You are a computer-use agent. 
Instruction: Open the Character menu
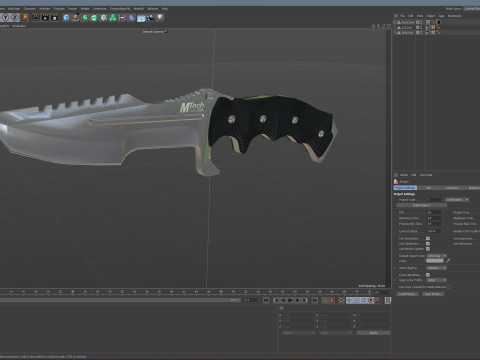click(30, 9)
